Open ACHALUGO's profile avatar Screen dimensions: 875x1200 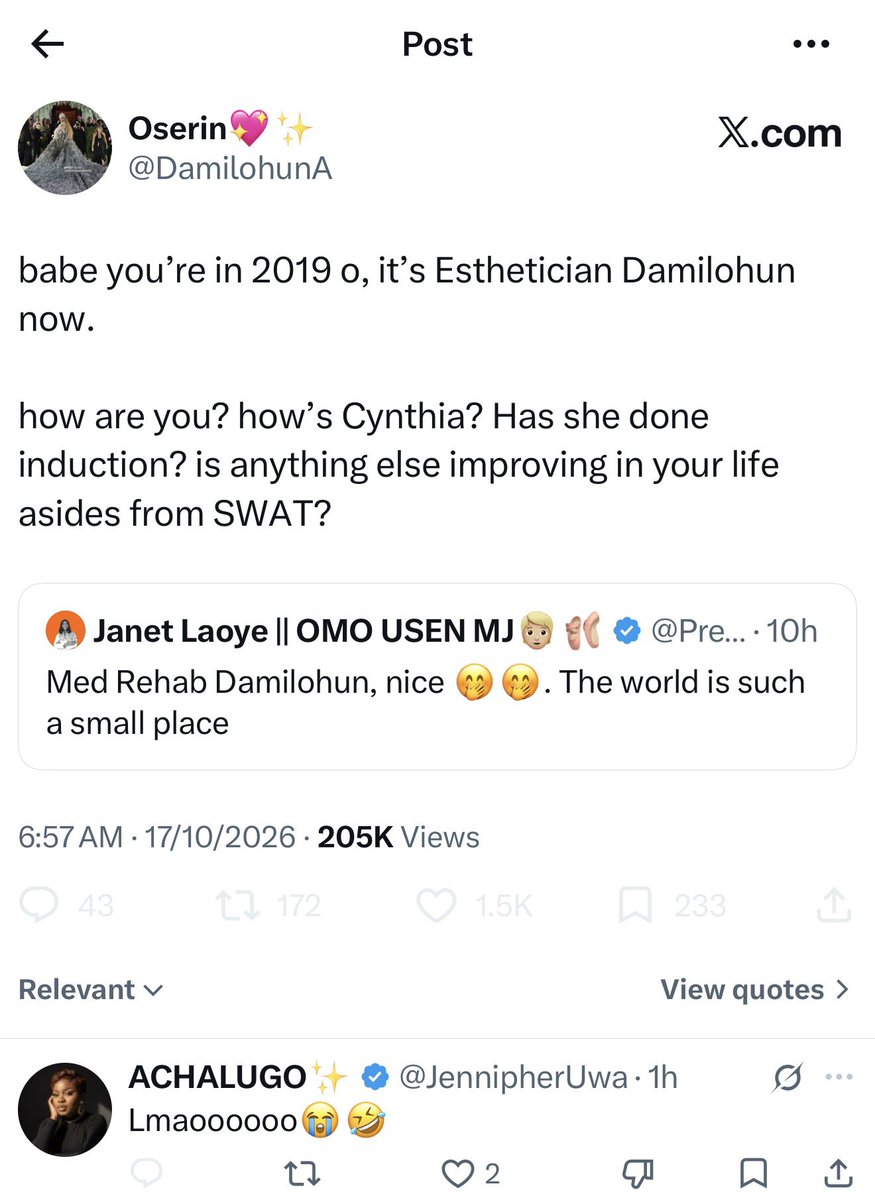click(65, 1109)
